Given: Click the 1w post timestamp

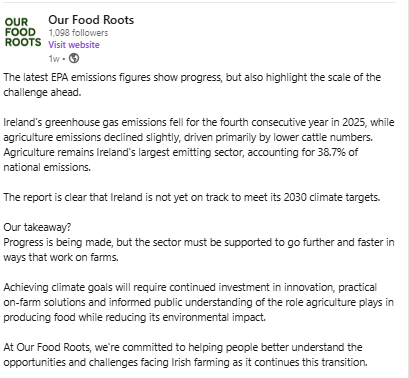Looking at the screenshot, I should tap(54, 59).
